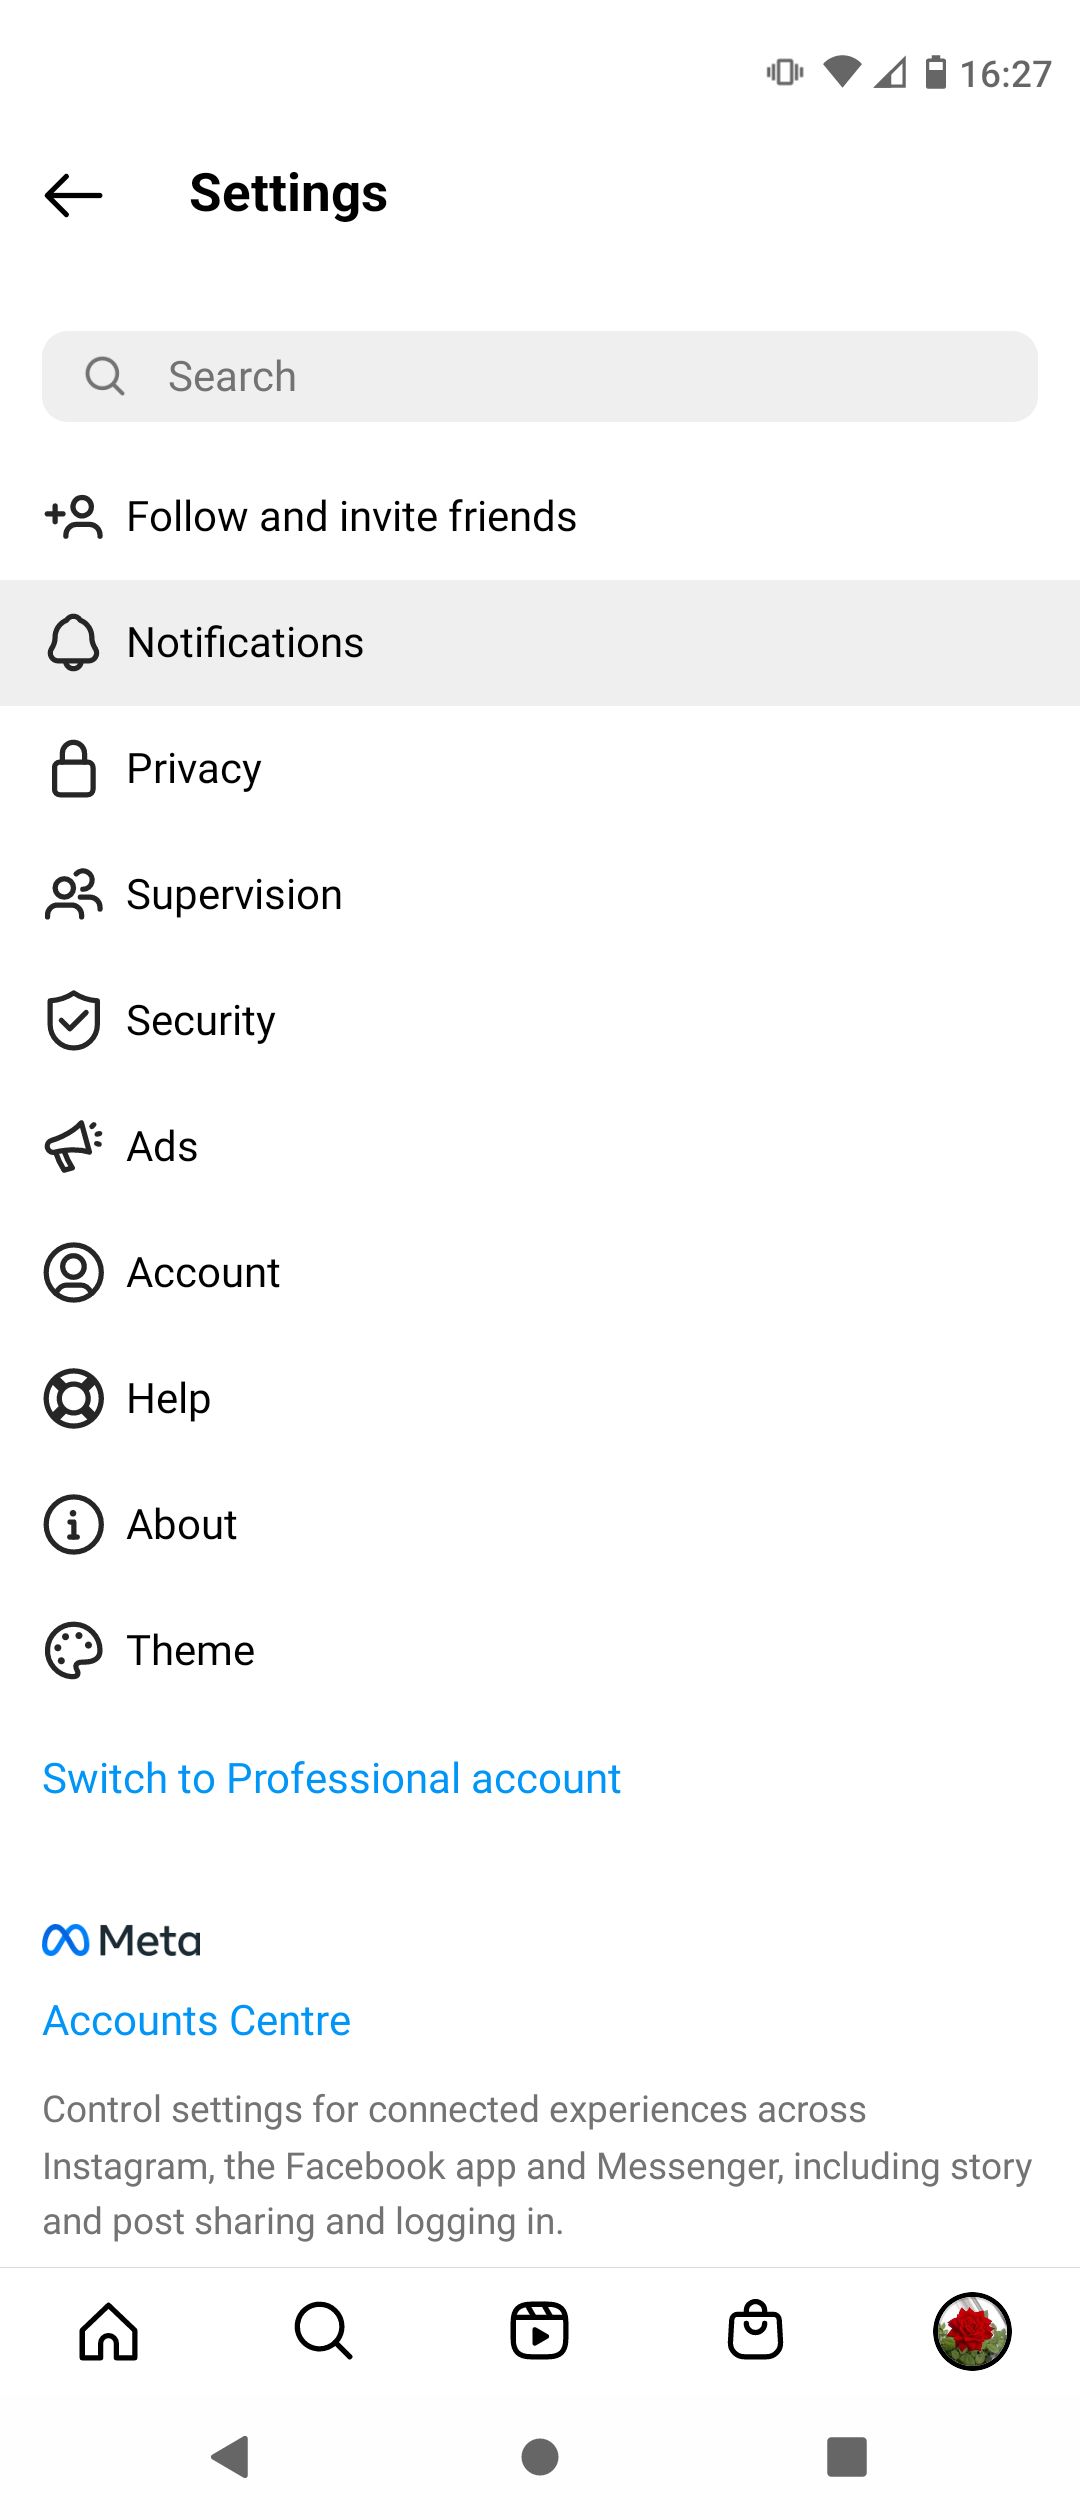
Task: Tap the Theme palette icon
Action: click(x=73, y=1651)
